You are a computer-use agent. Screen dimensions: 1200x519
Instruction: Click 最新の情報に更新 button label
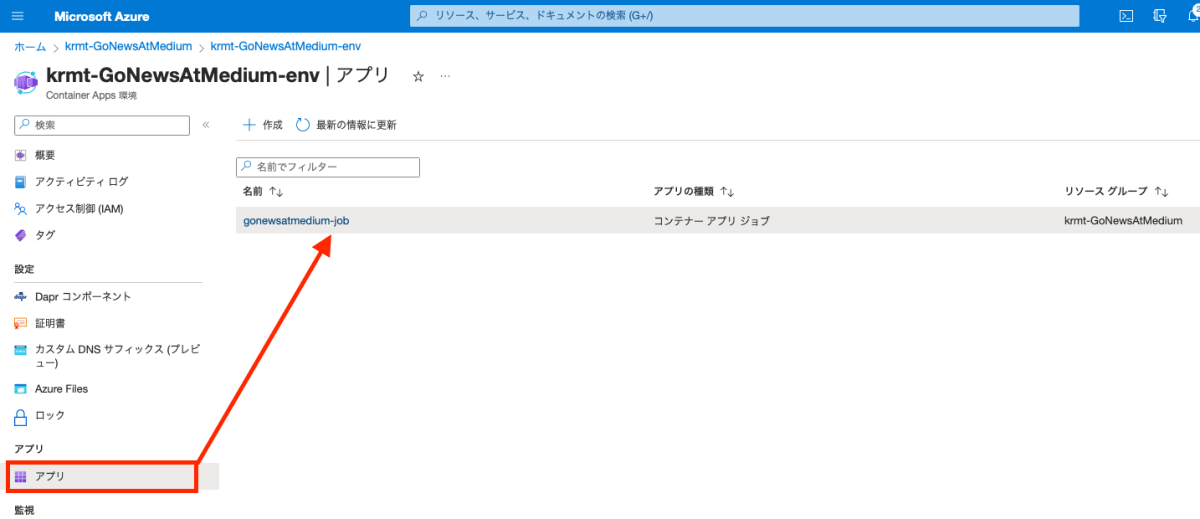tap(356, 125)
